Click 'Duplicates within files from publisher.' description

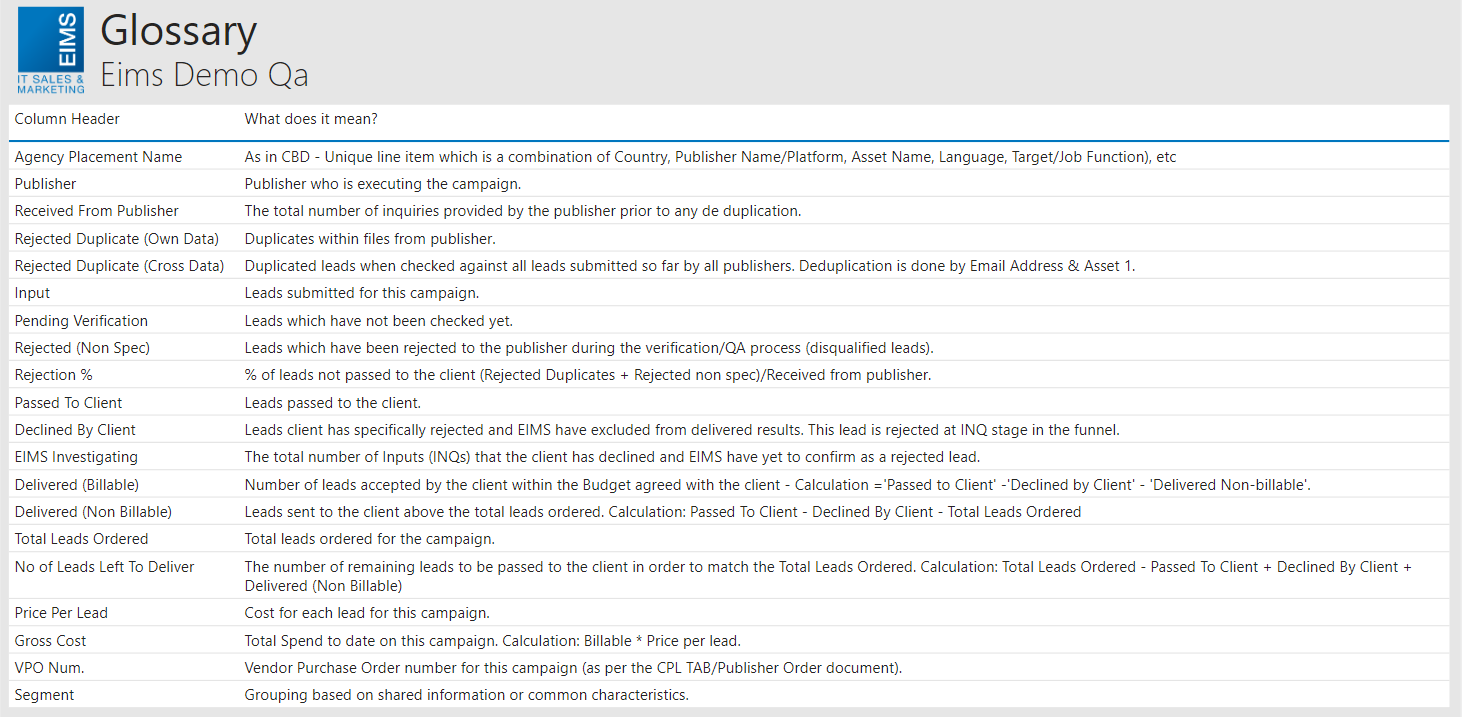370,238
